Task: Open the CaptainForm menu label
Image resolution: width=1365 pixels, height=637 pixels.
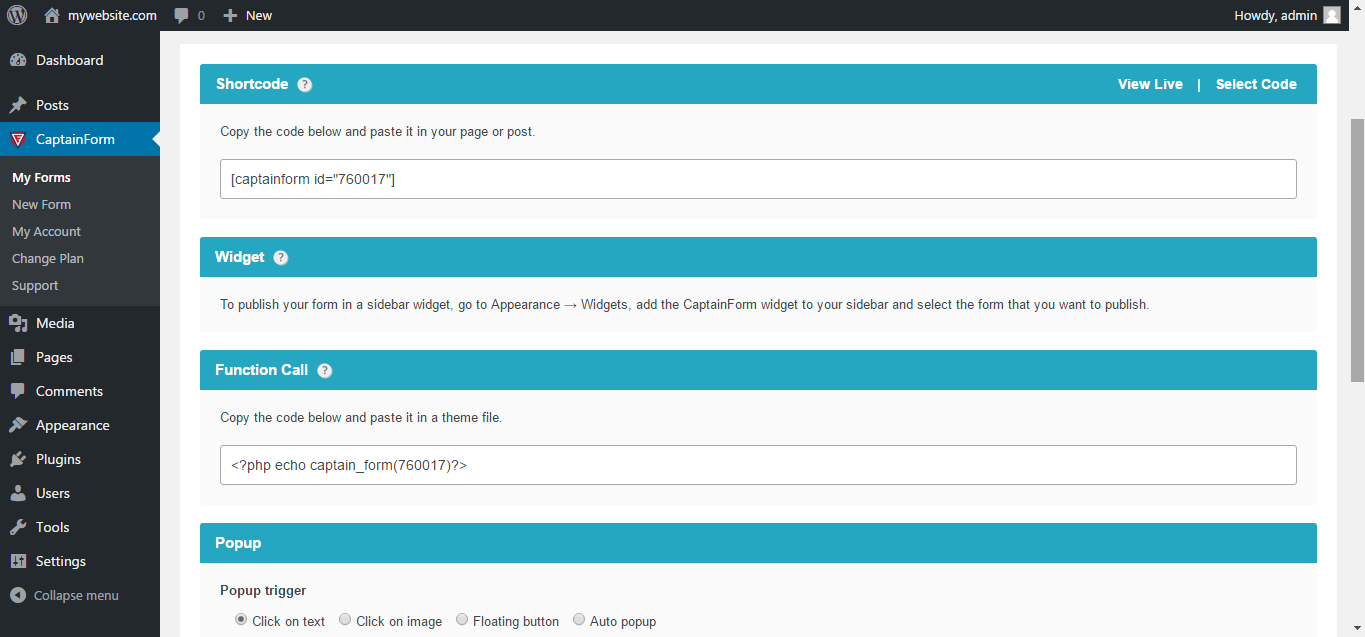Action: [x=75, y=139]
